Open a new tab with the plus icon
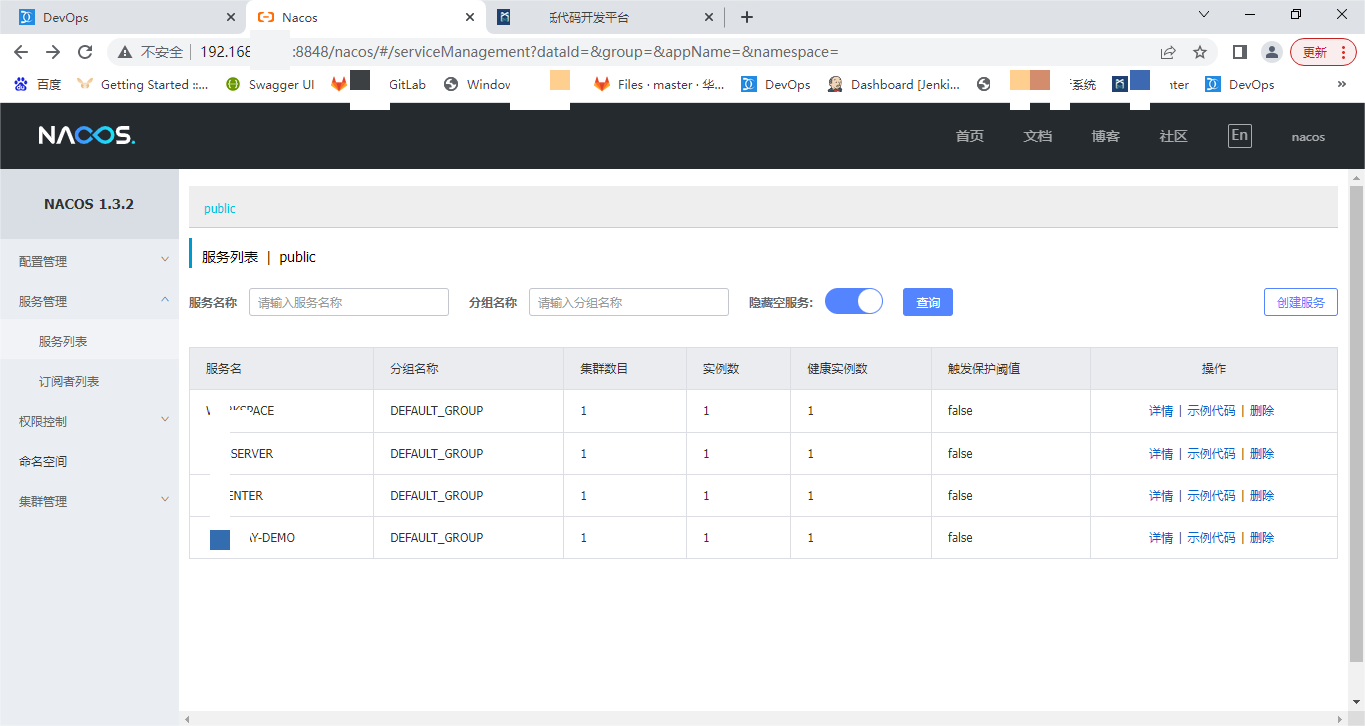Image resolution: width=1365 pixels, height=726 pixels. (746, 17)
